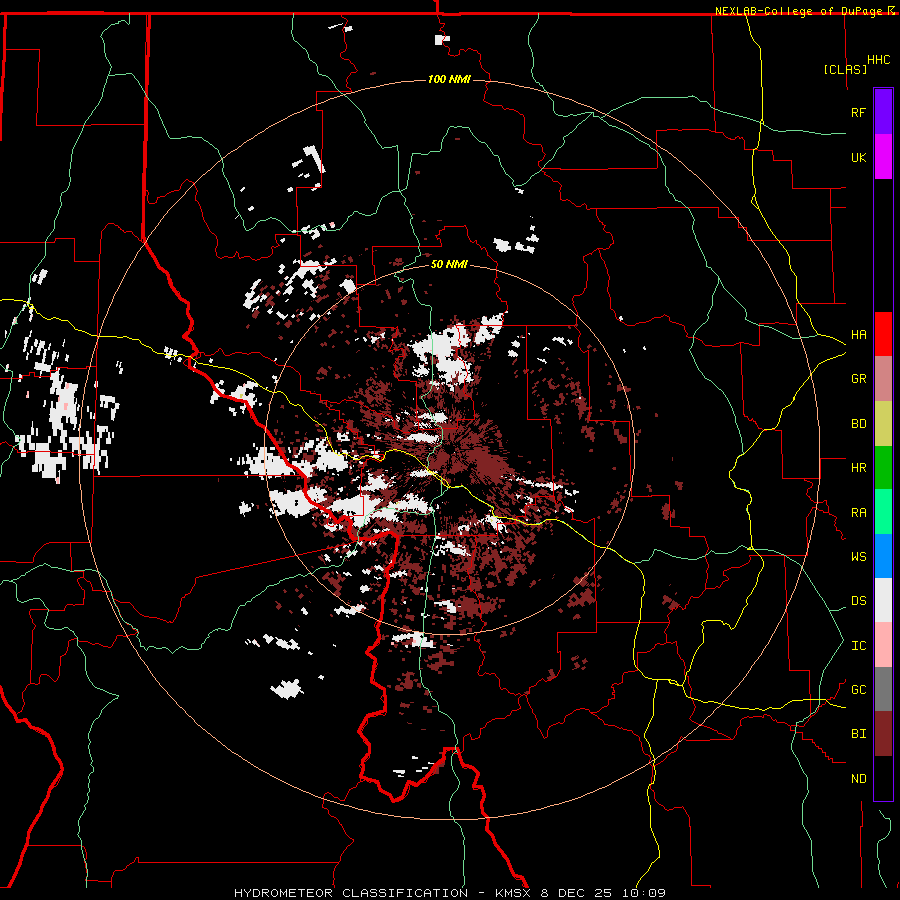The width and height of the screenshot is (900, 900).
Task: Pick the HR green legend swatch
Action: 883,467
